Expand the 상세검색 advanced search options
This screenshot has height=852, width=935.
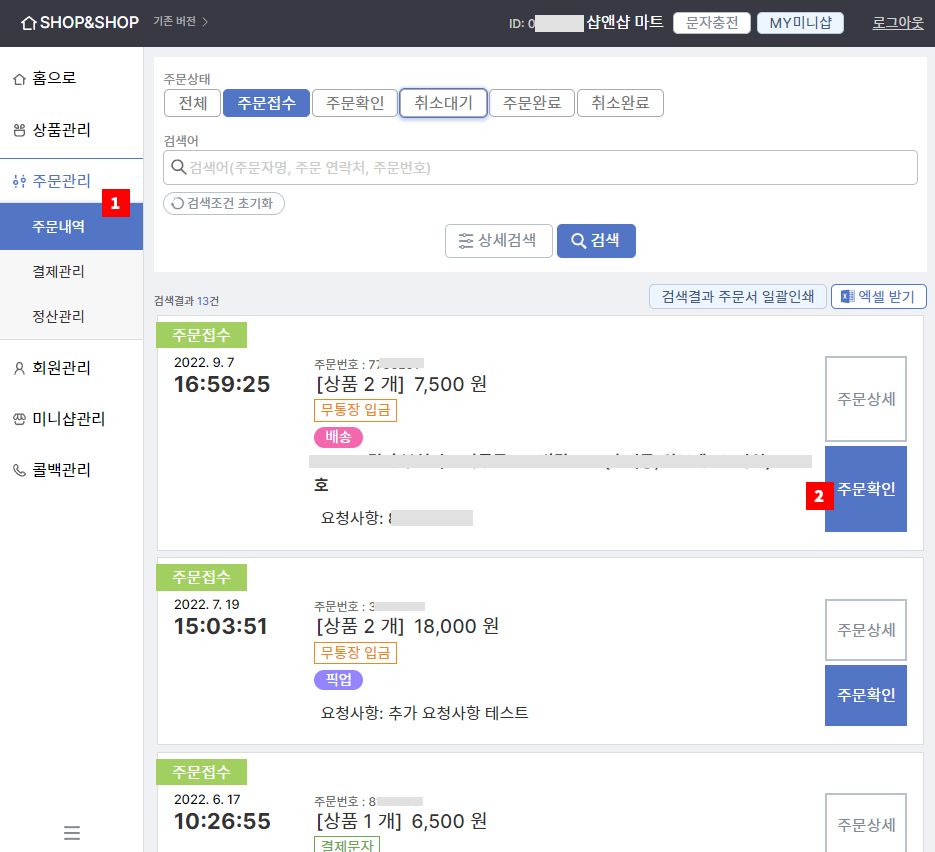coord(499,241)
